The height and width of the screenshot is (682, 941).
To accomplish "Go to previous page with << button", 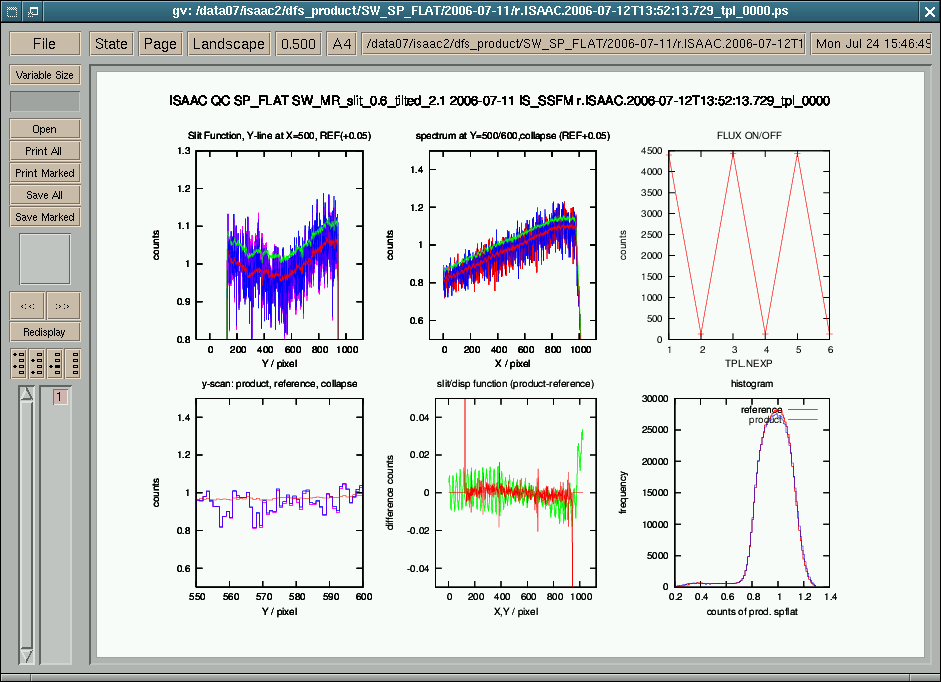I will tap(27, 305).
